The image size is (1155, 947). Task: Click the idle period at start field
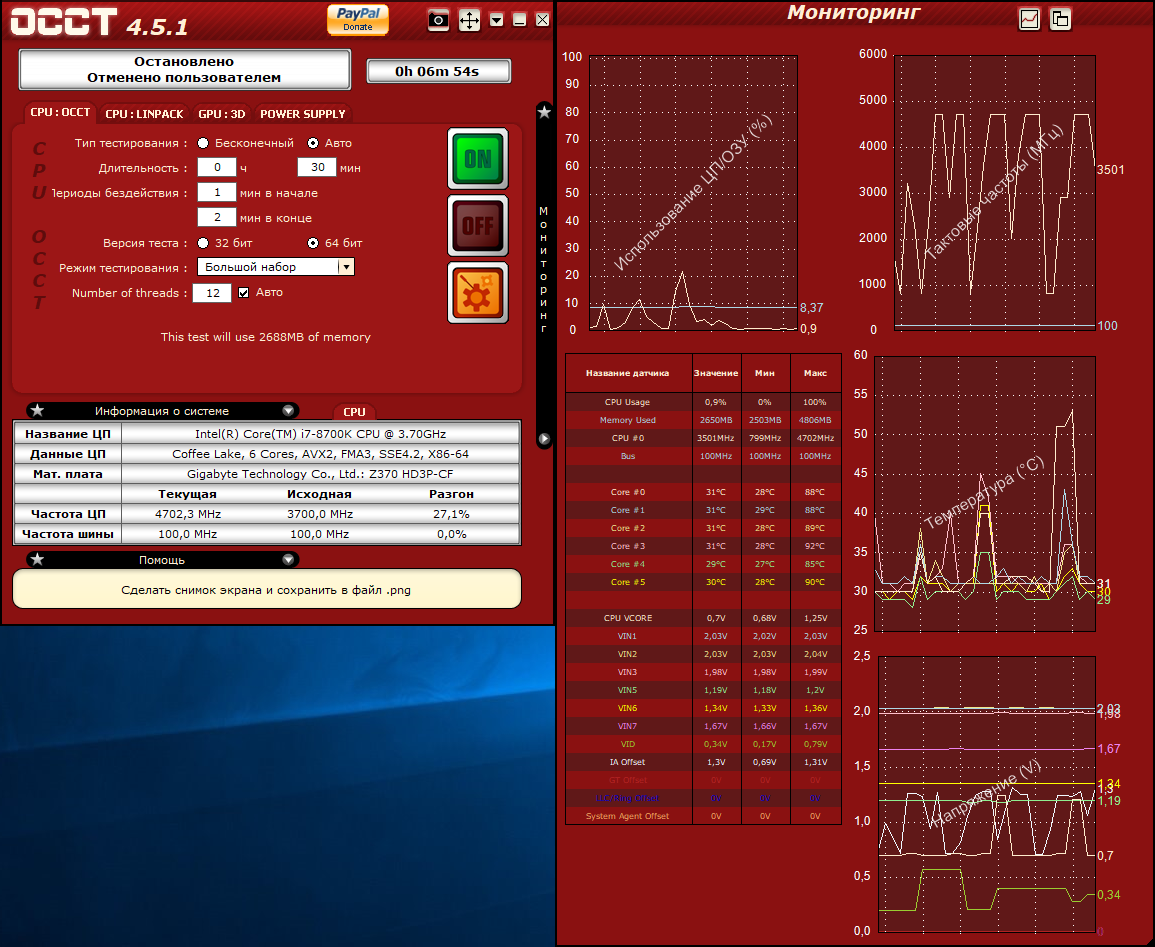point(217,192)
